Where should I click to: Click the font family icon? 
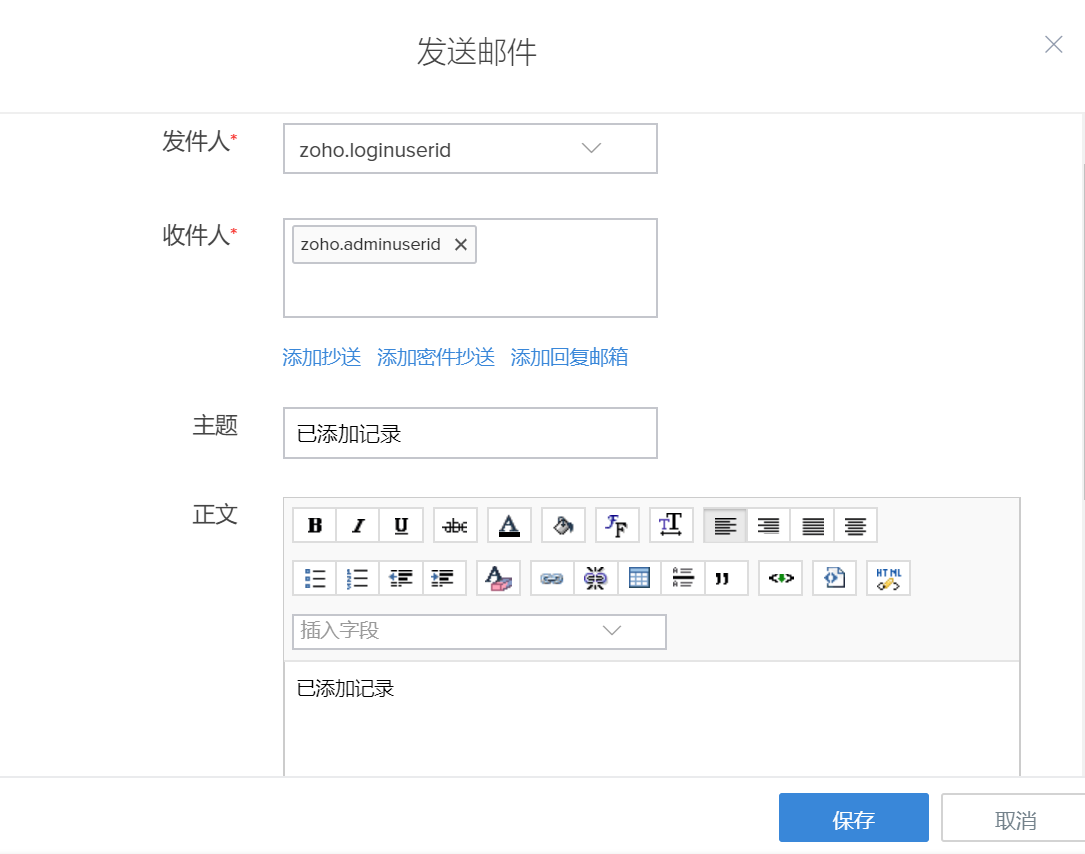[x=617, y=525]
